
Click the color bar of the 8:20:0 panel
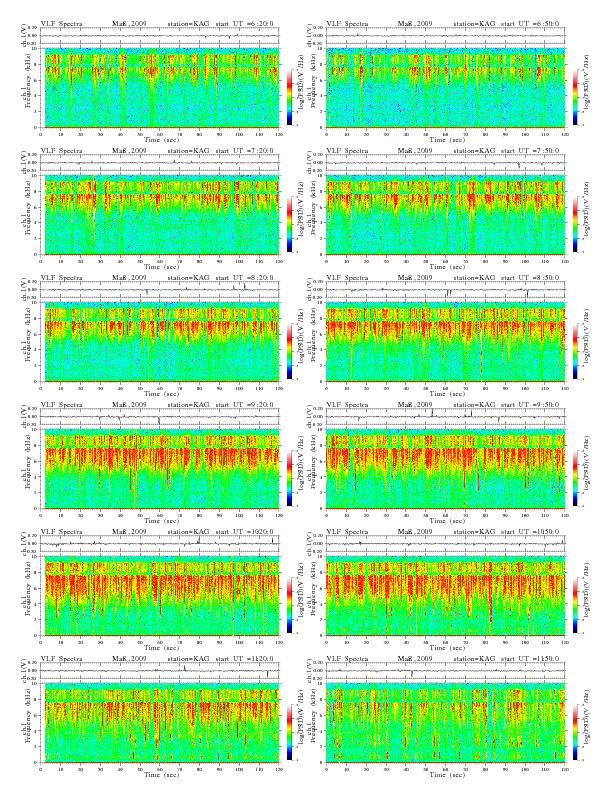[x=289, y=351]
